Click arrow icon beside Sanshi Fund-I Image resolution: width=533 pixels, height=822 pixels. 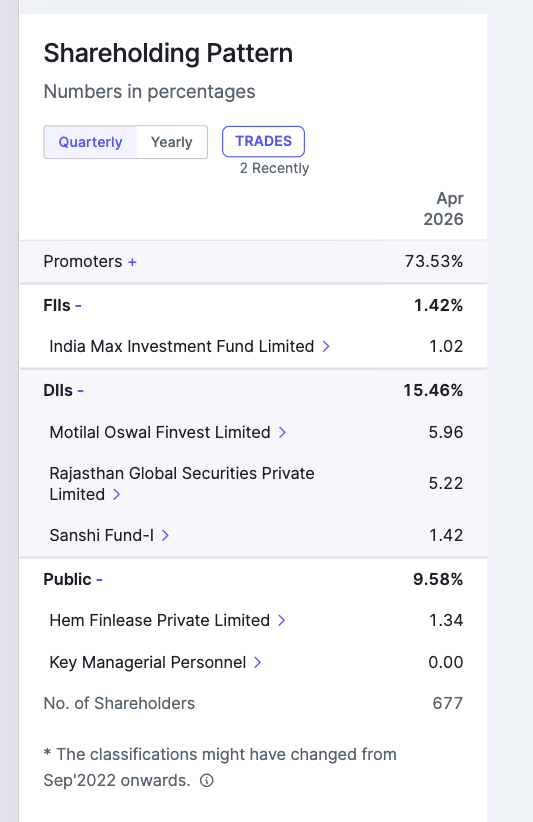(165, 535)
